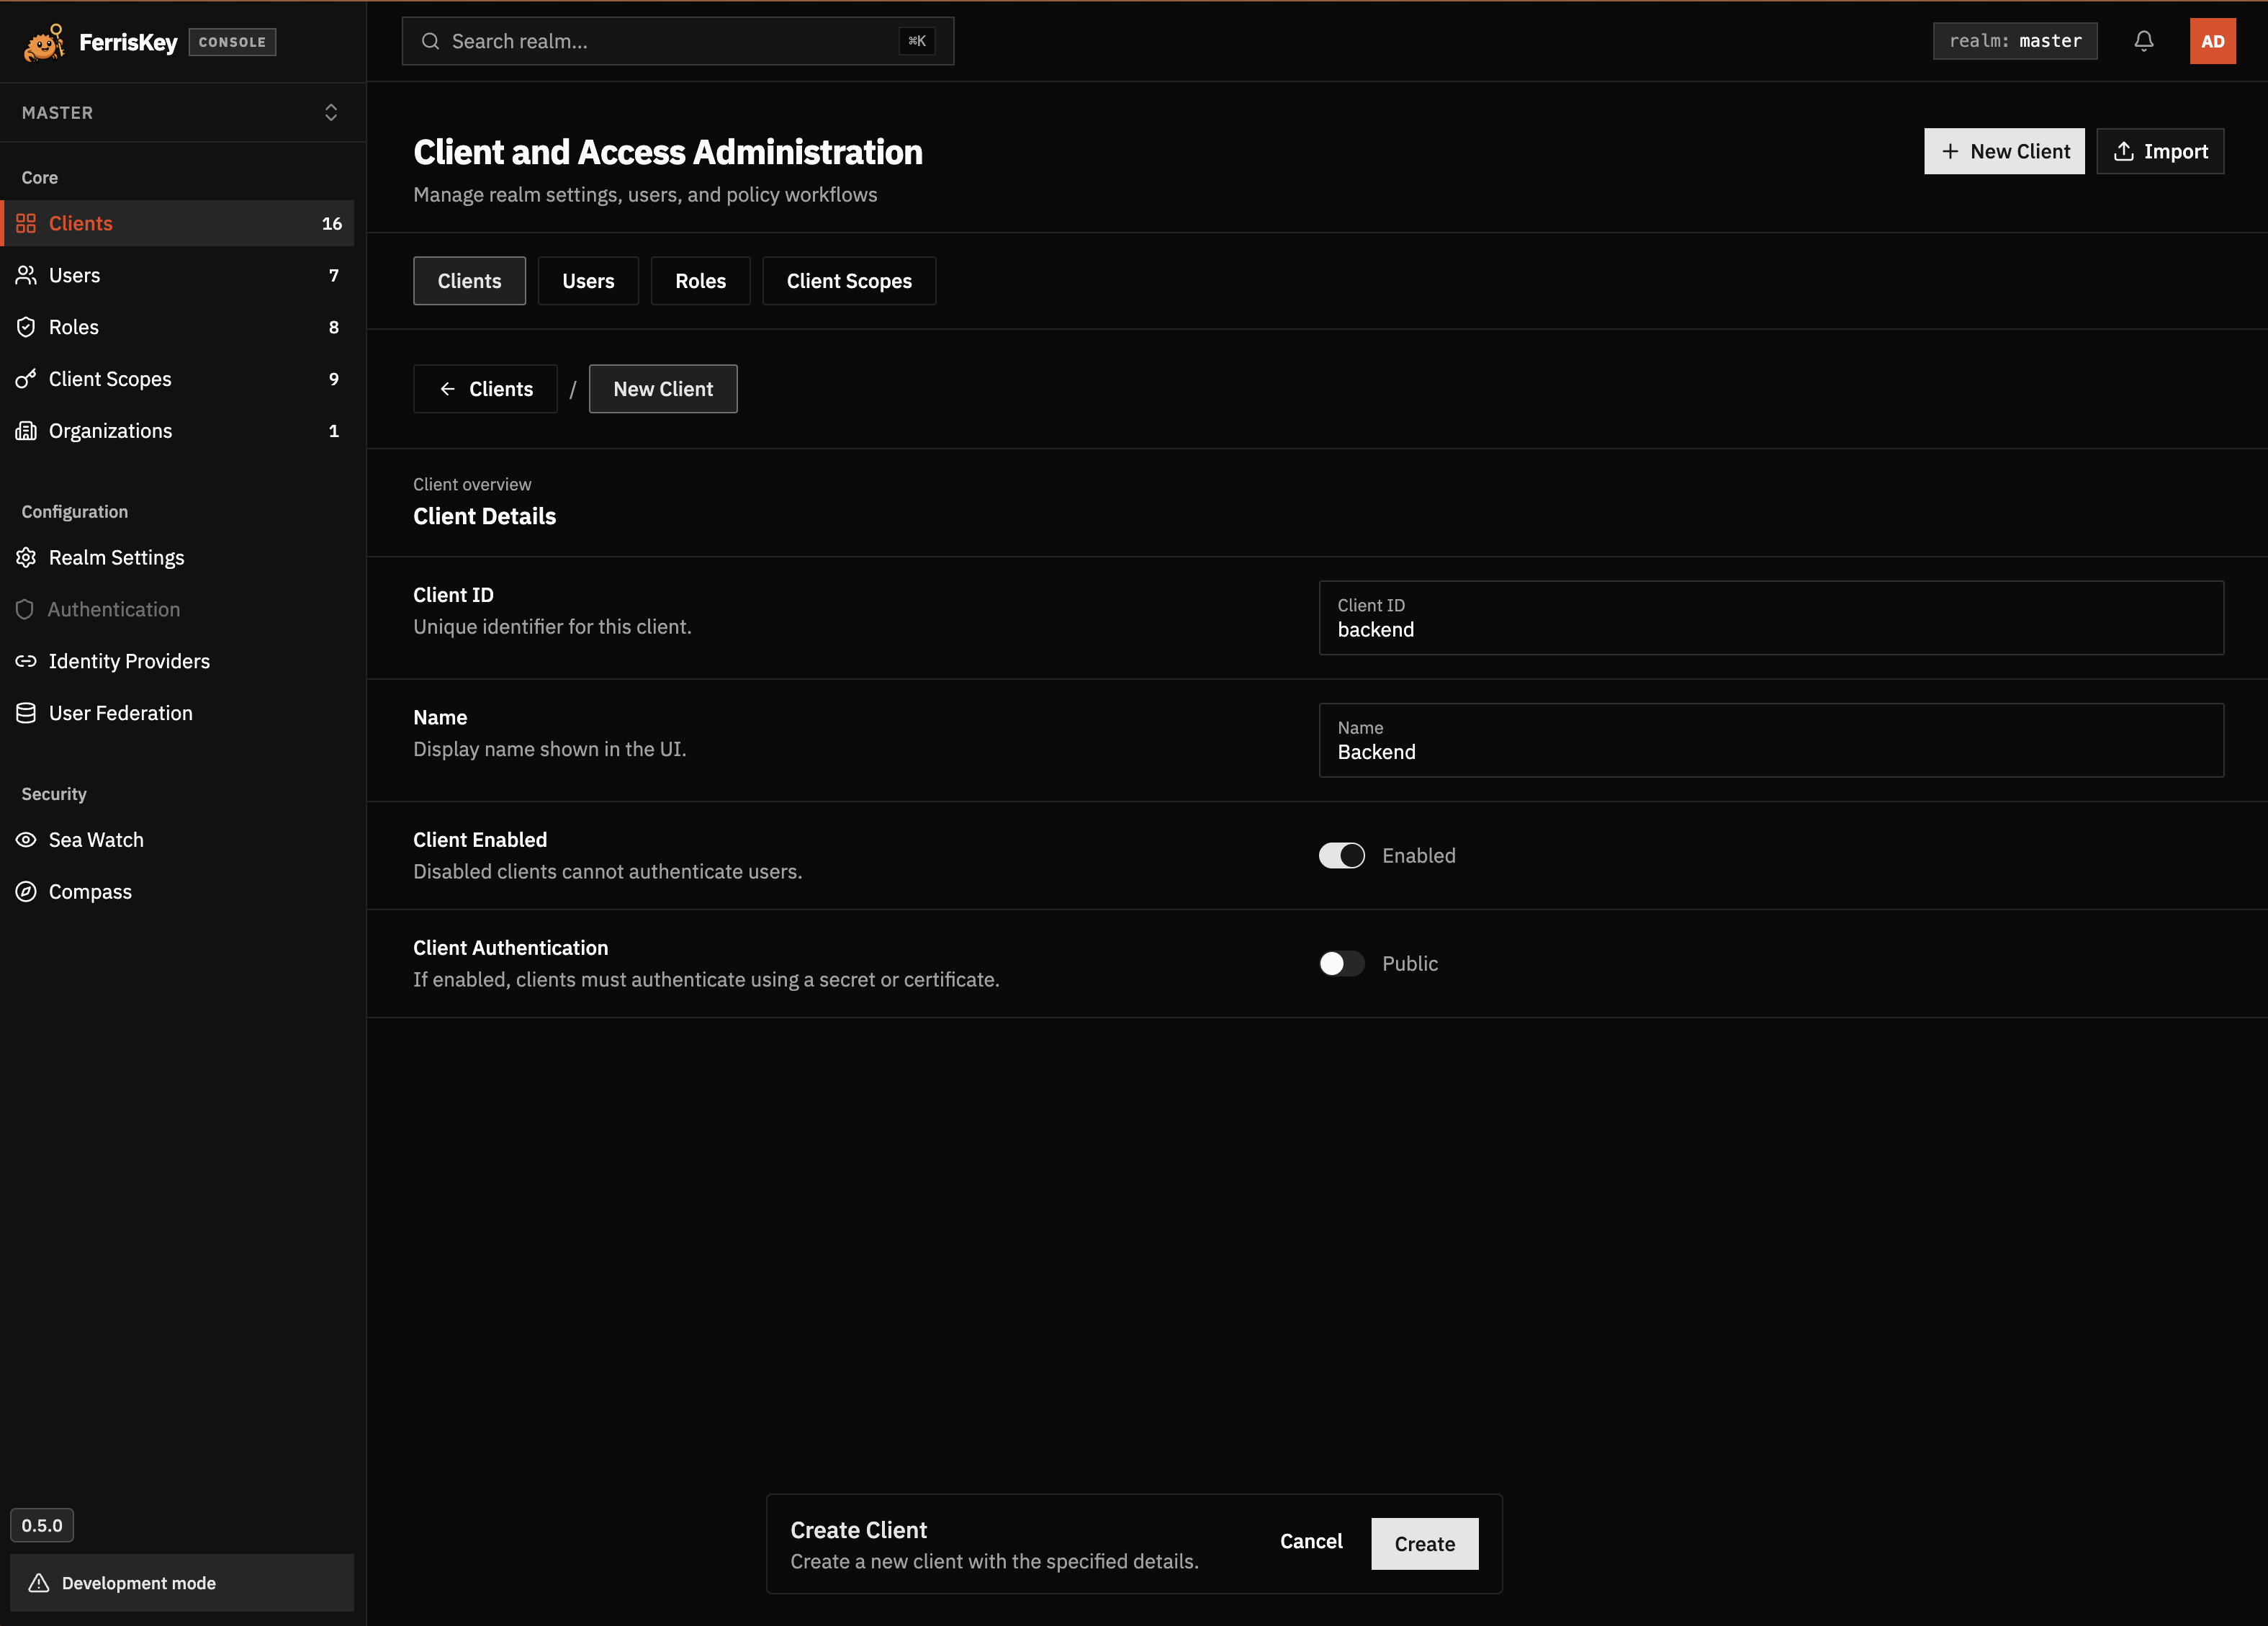Screen dimensions: 2268x1626
Task: Click the 0.5.0 version badge
Action: coord(42,1525)
